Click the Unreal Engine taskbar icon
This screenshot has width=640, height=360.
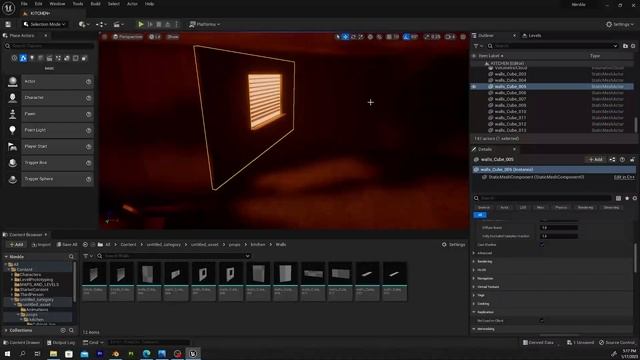click(193, 353)
